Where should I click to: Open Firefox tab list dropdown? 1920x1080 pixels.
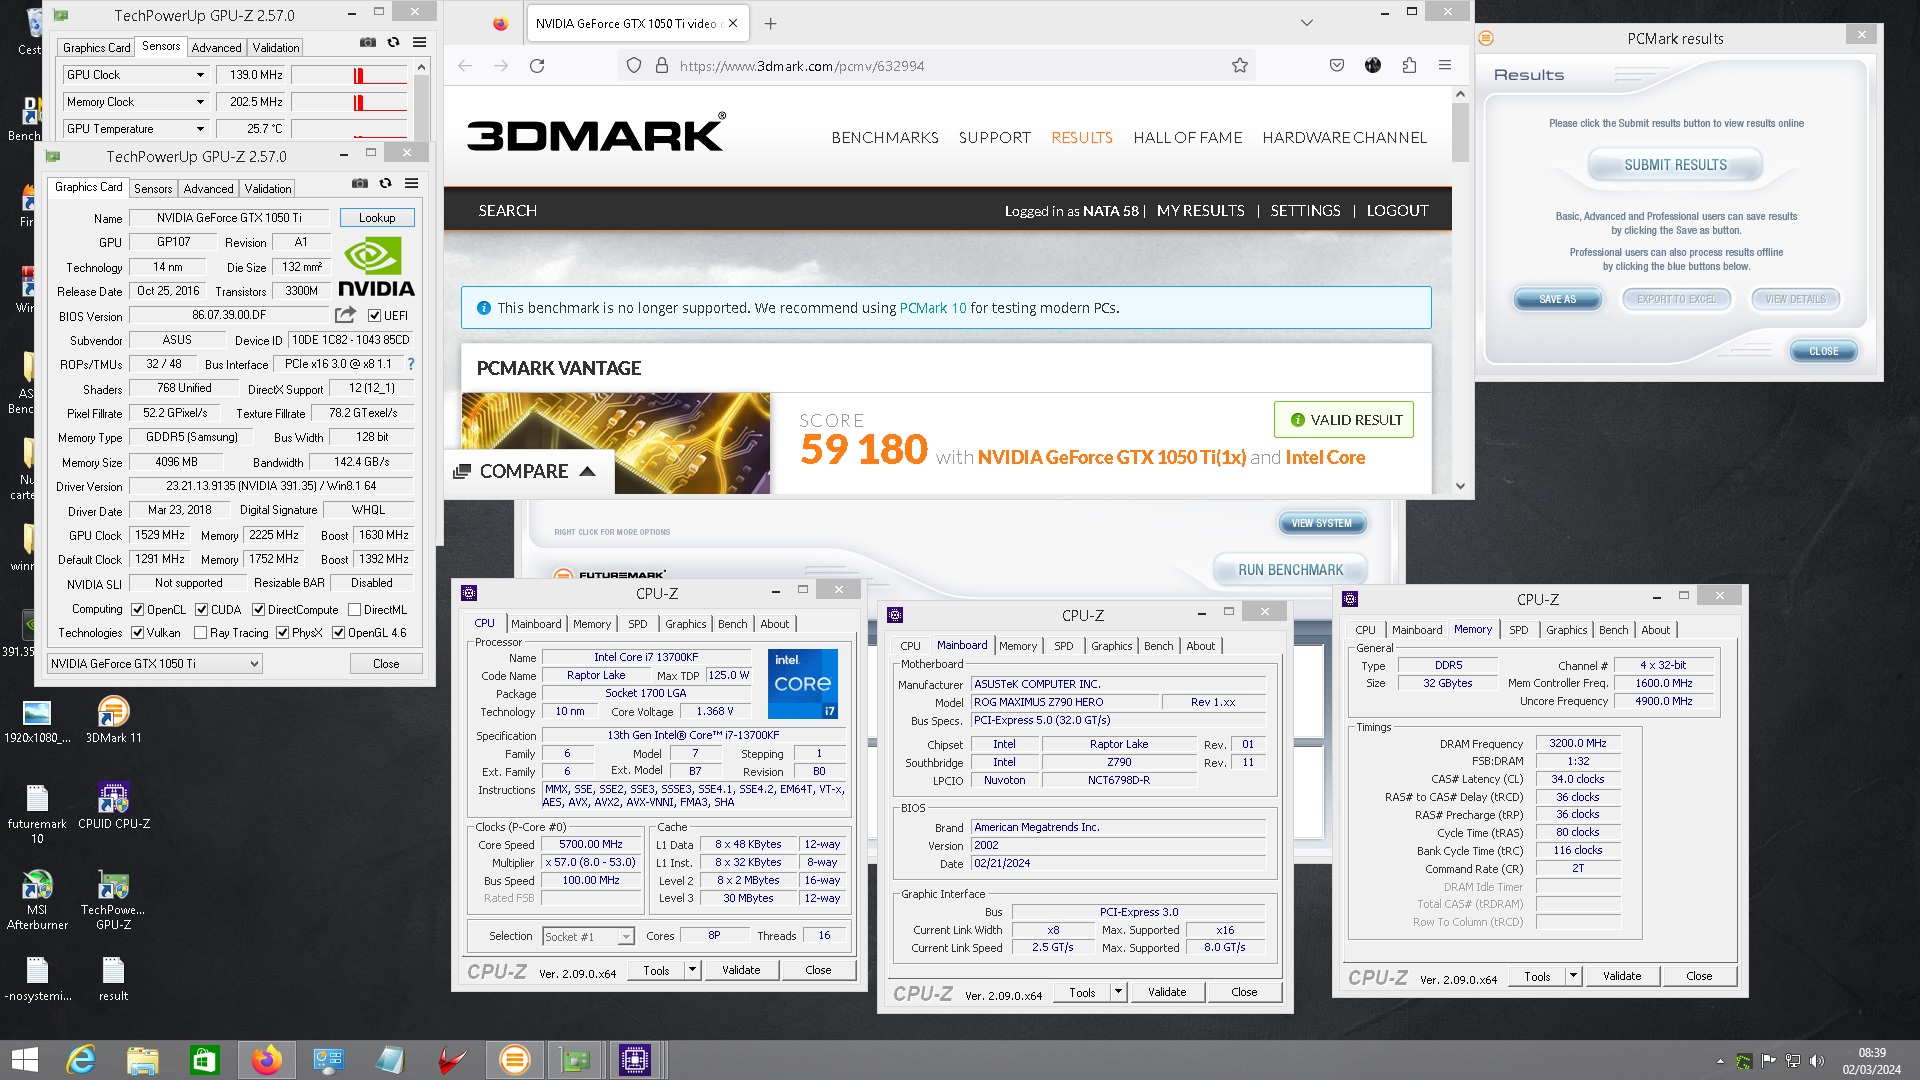pyautogui.click(x=1307, y=23)
